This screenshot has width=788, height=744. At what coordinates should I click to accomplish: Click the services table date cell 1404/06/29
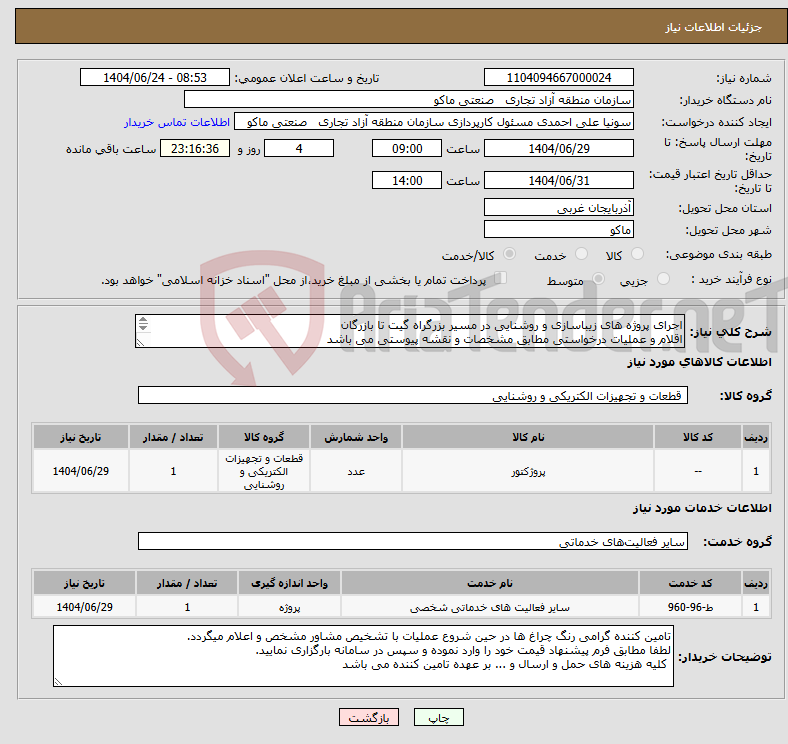[x=84, y=607]
